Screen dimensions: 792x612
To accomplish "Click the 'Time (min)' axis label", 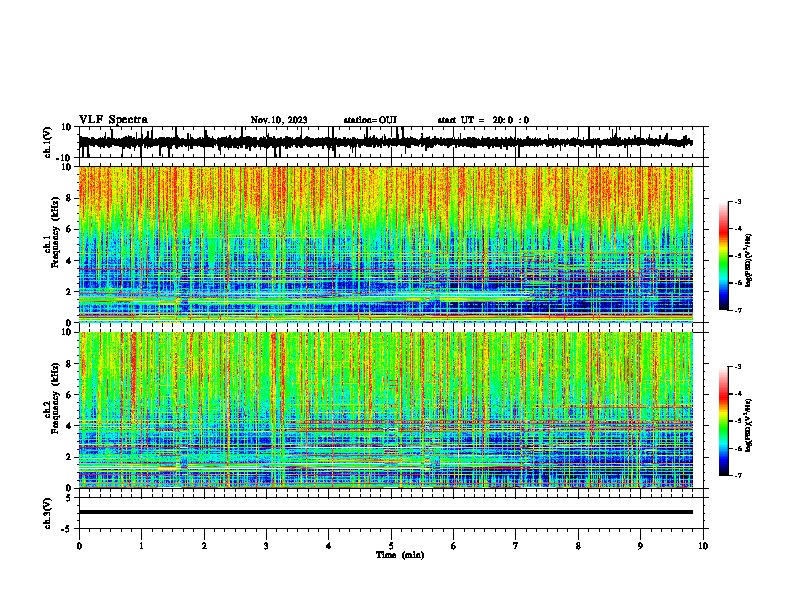I will pyautogui.click(x=400, y=555).
